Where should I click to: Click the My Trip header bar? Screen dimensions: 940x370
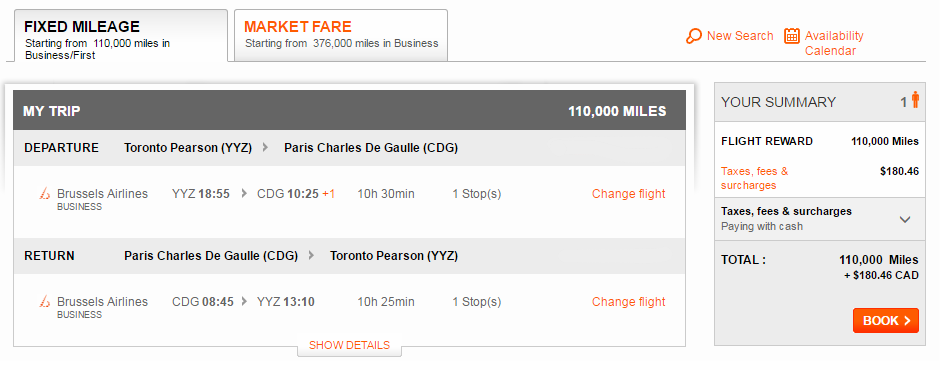pyautogui.click(x=350, y=111)
